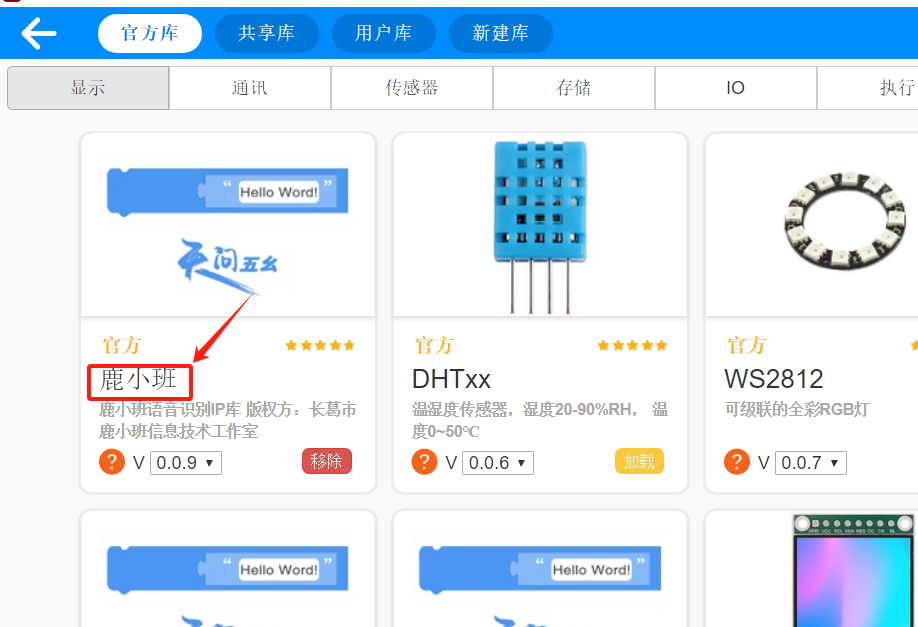Open 鹿小班 version 0.0.9 dropdown
The height and width of the screenshot is (627, 918).
[186, 463]
